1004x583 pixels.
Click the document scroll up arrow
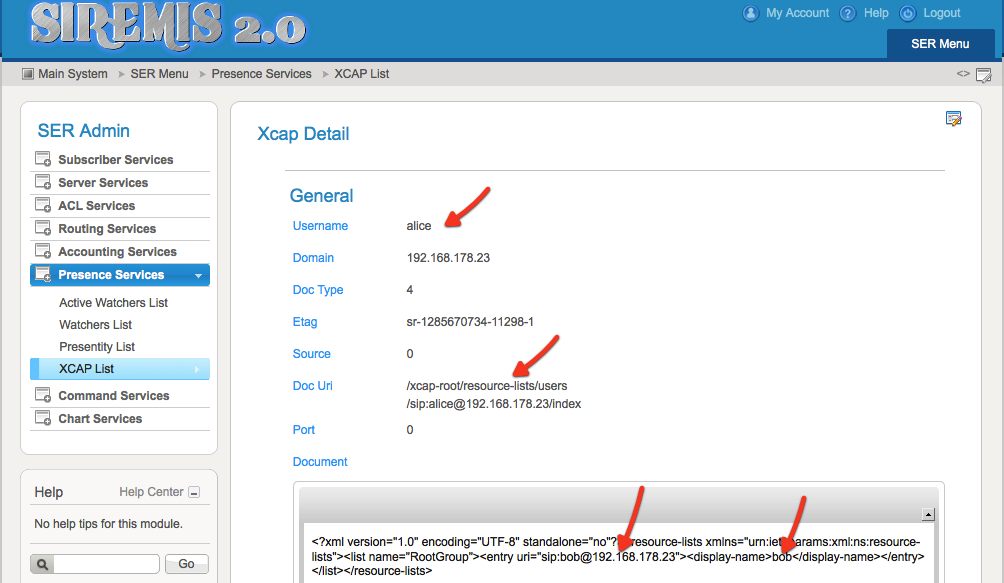[x=927, y=515]
